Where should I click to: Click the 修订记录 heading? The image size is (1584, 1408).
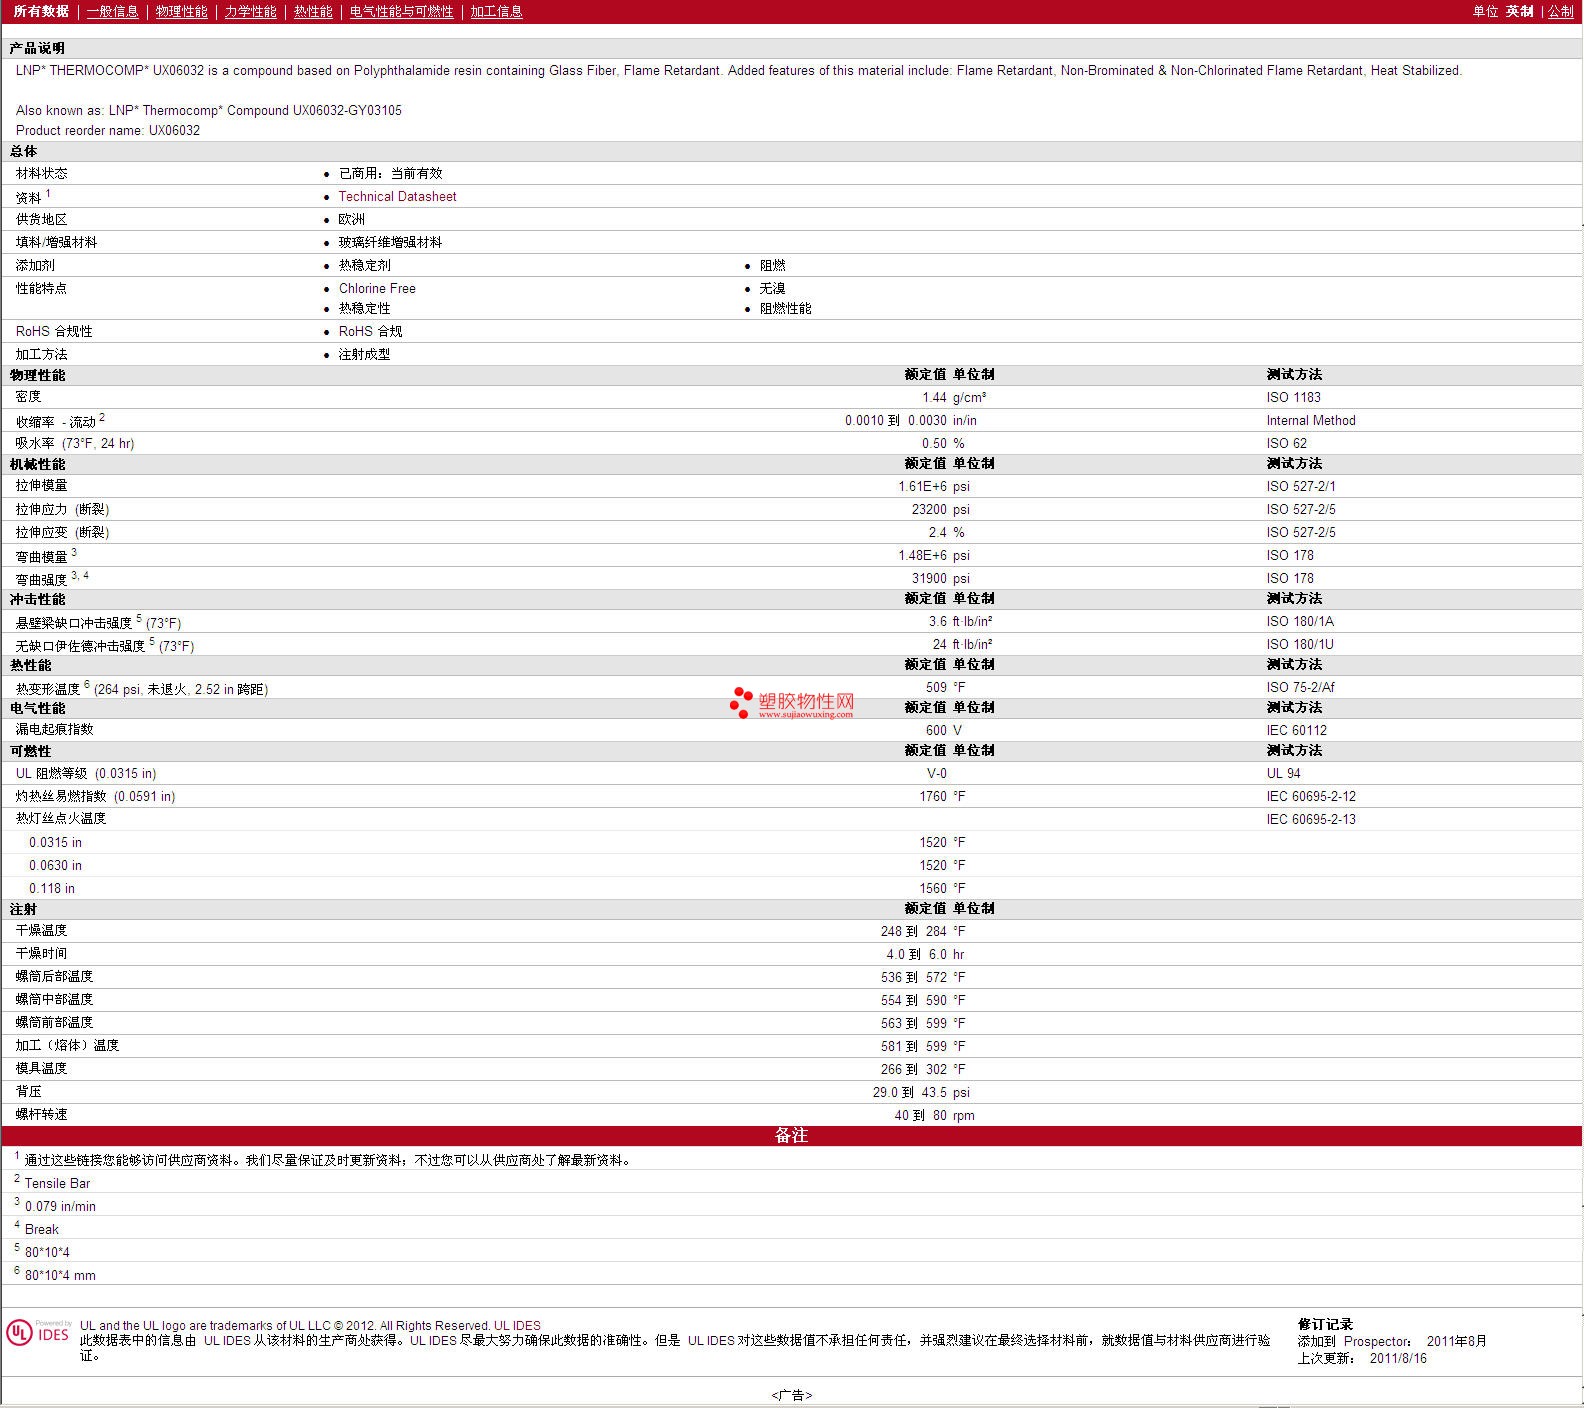(x=1325, y=1324)
